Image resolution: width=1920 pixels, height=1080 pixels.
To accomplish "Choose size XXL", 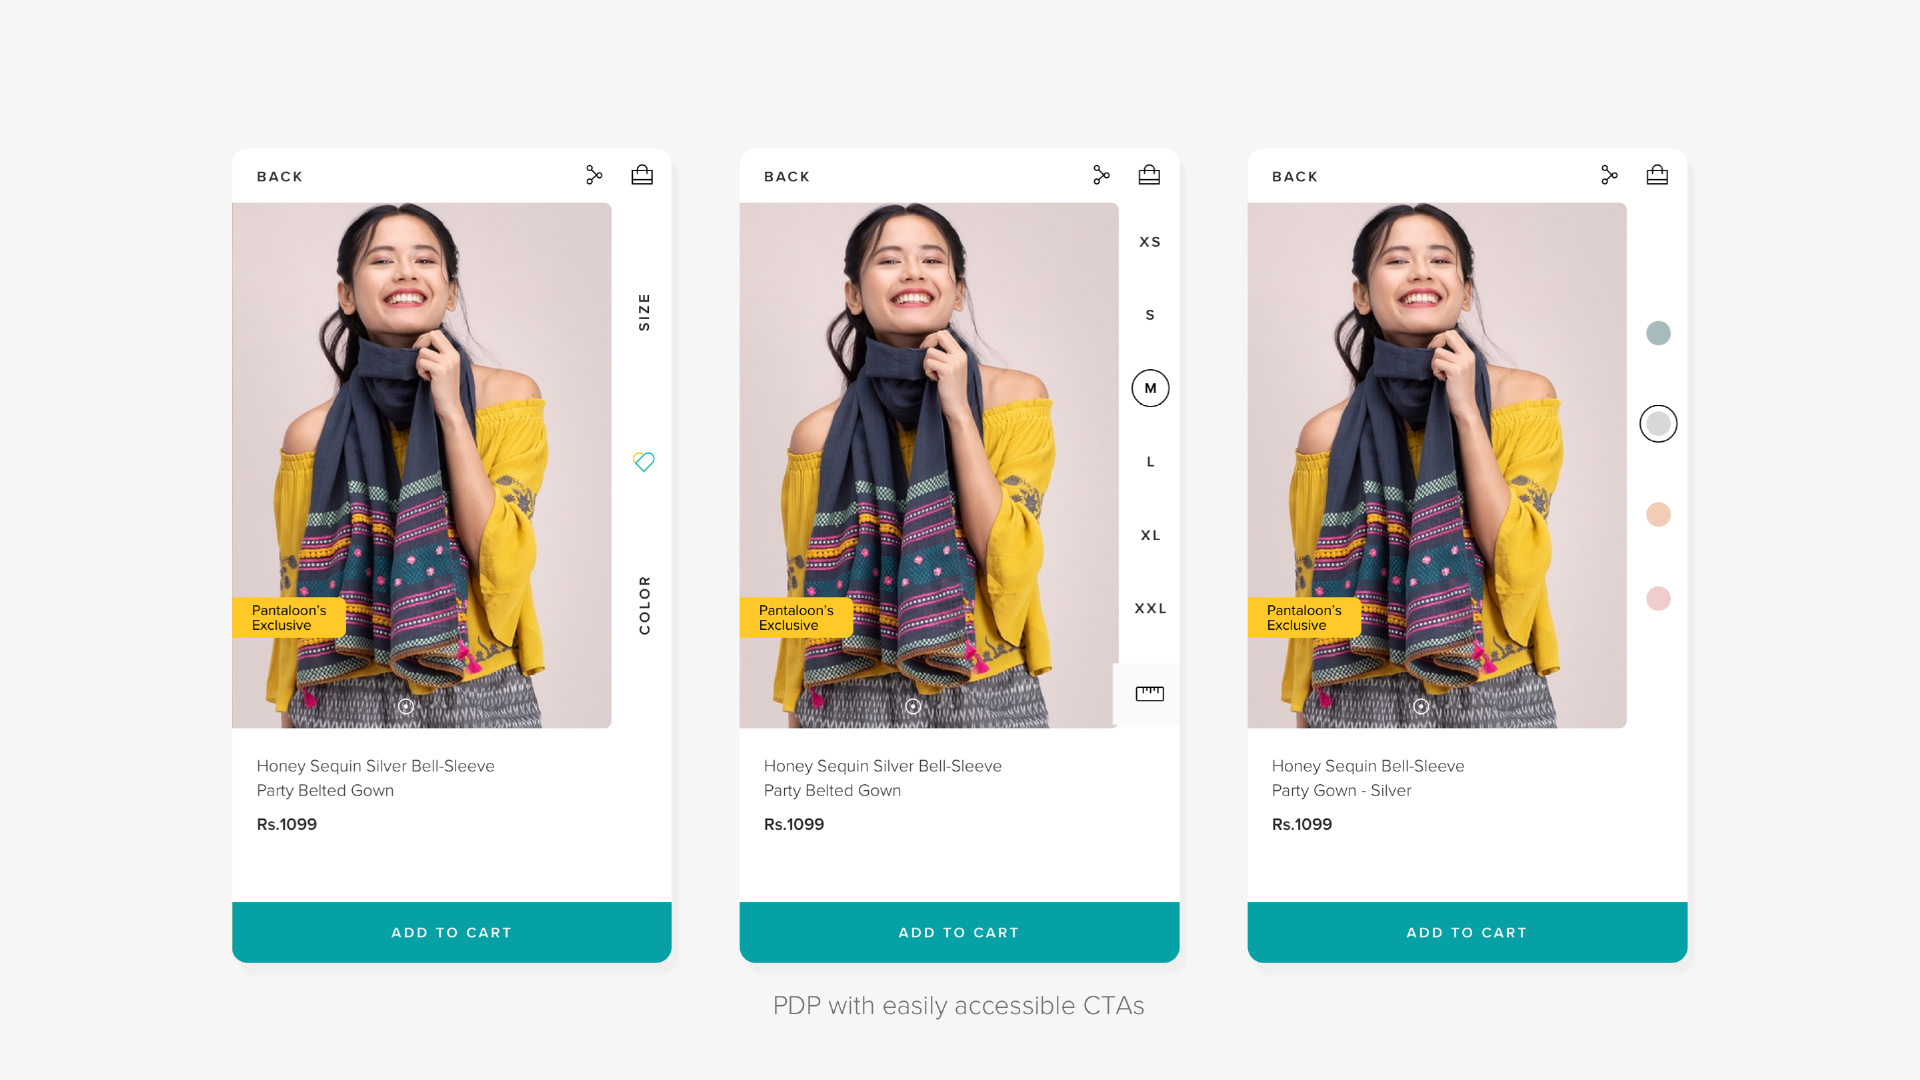I will (1150, 608).
